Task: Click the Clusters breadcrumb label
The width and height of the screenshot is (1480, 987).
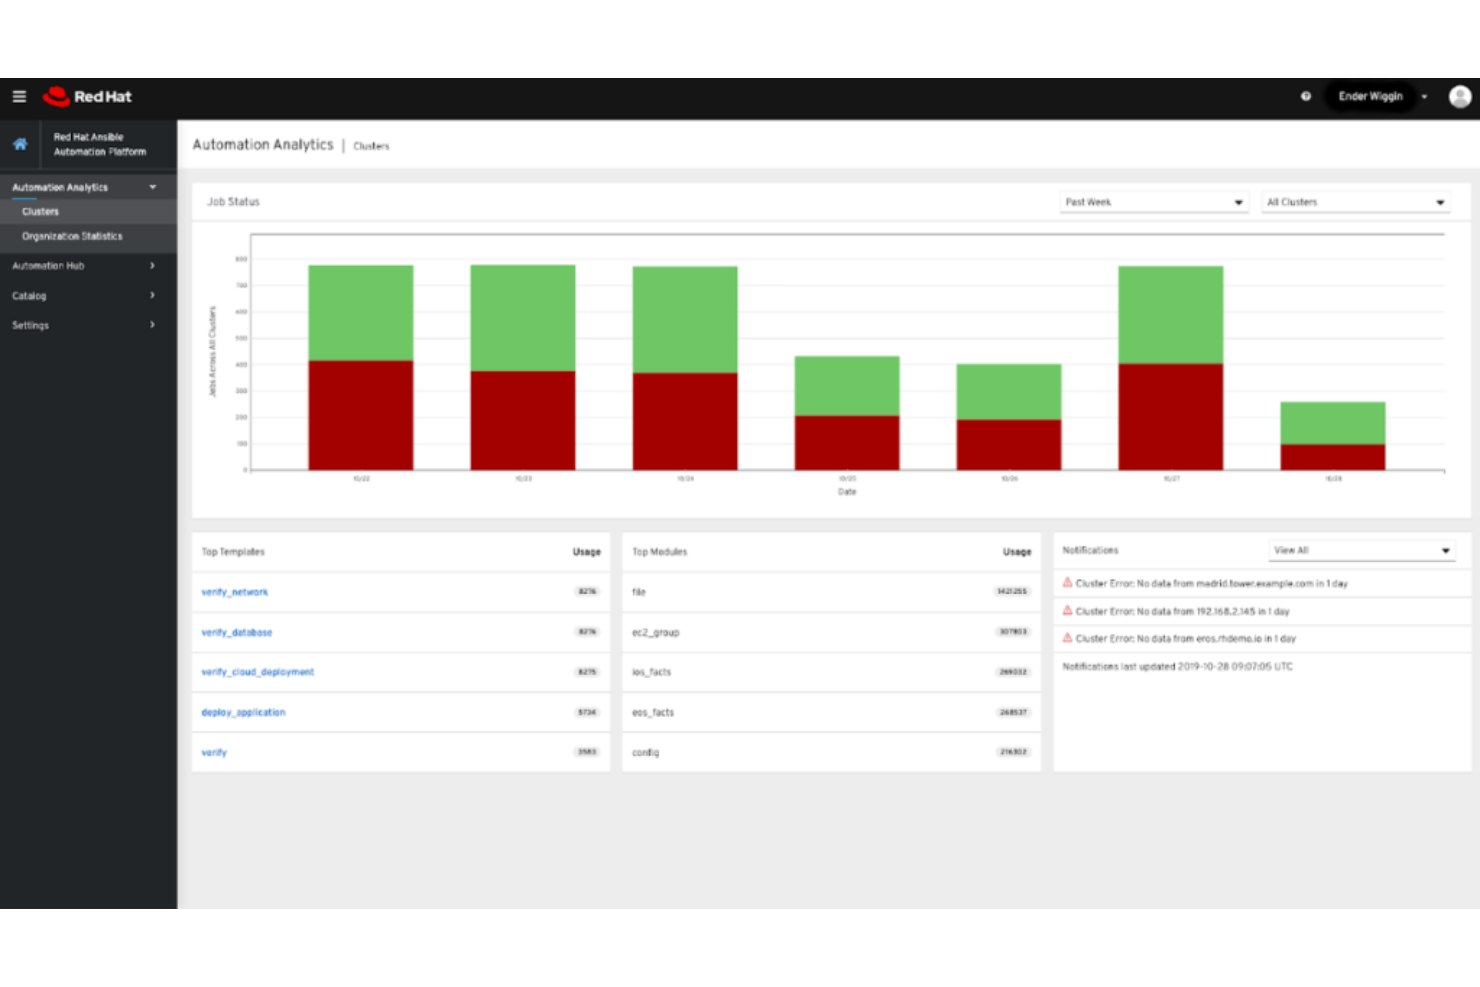Action: point(371,146)
